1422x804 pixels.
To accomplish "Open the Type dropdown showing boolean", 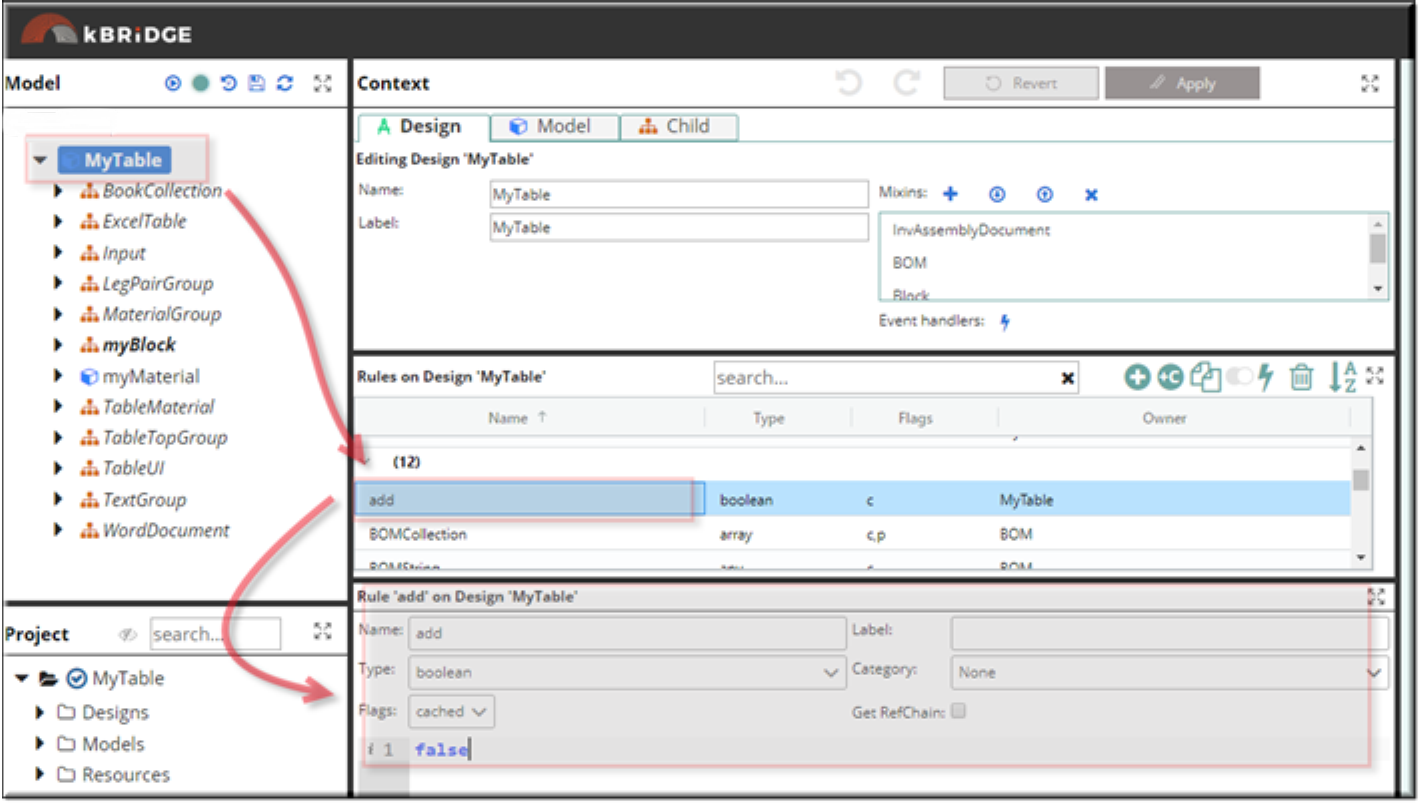I will coord(627,673).
